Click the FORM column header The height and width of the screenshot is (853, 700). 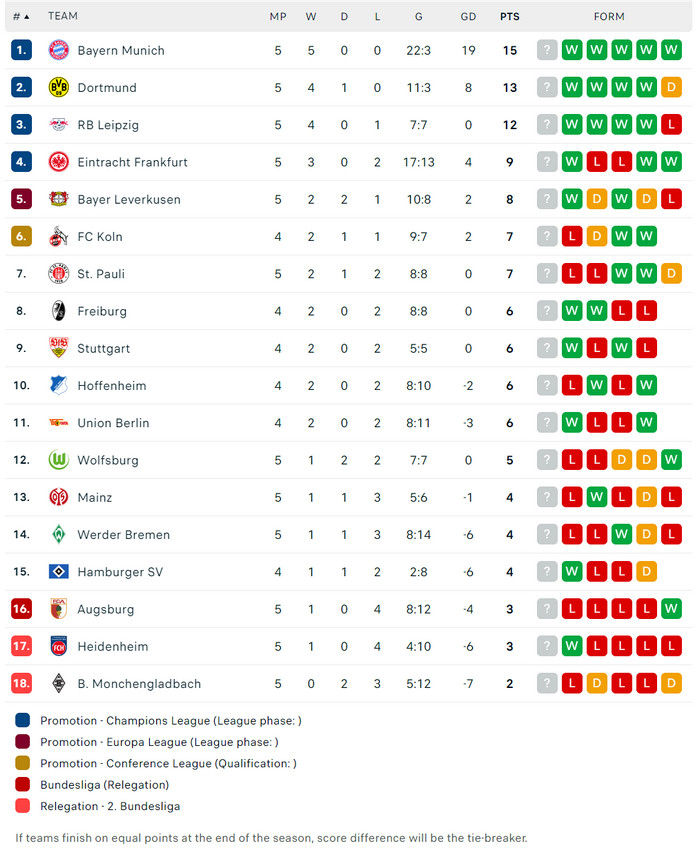(609, 17)
